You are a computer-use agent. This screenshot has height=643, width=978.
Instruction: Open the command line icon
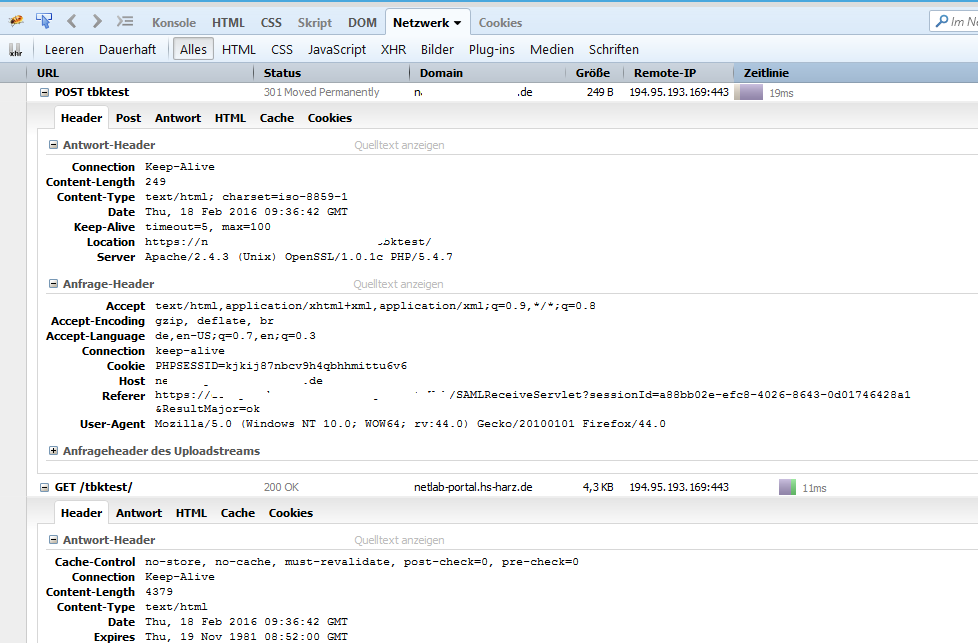pos(125,21)
